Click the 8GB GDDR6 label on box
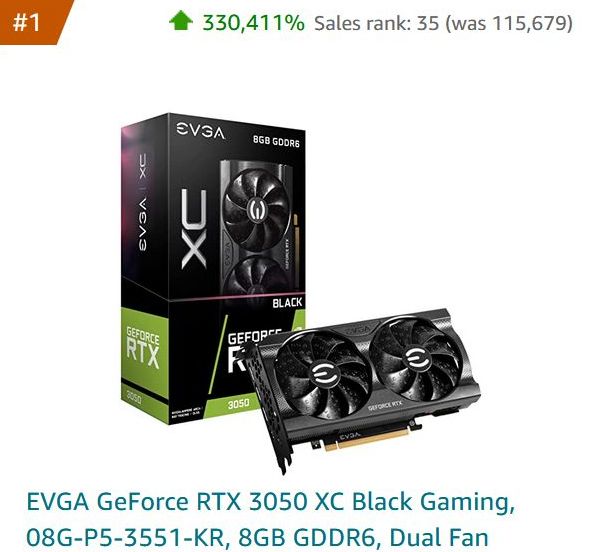The image size is (593, 552). (276, 142)
